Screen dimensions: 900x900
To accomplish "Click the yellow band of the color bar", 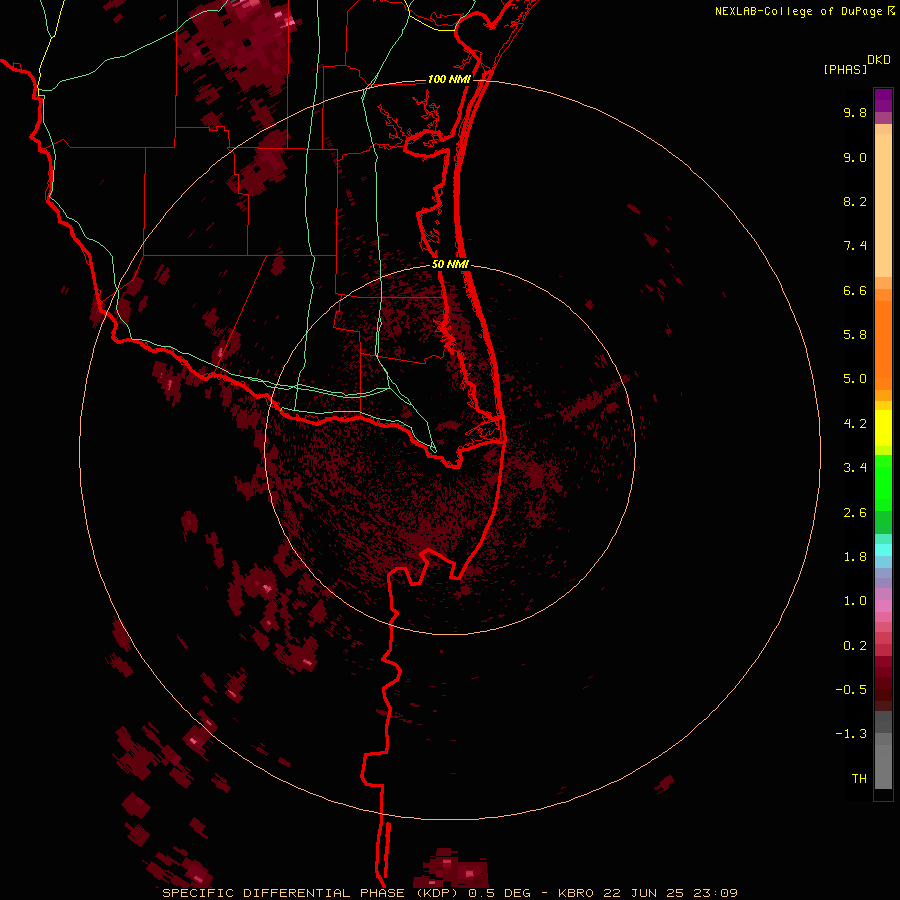I will click(883, 428).
